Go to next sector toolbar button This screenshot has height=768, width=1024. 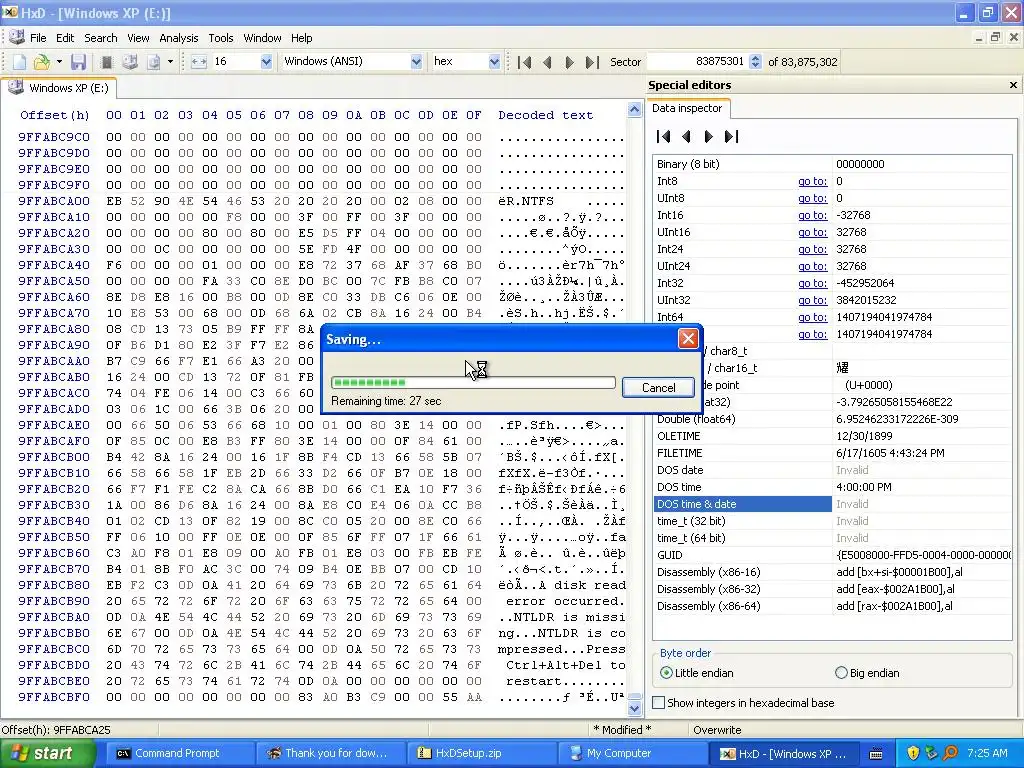point(569,62)
